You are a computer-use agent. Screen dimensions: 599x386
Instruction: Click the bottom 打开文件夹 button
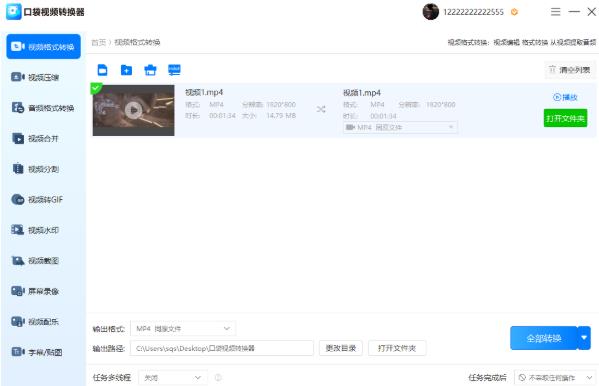[x=397, y=348]
